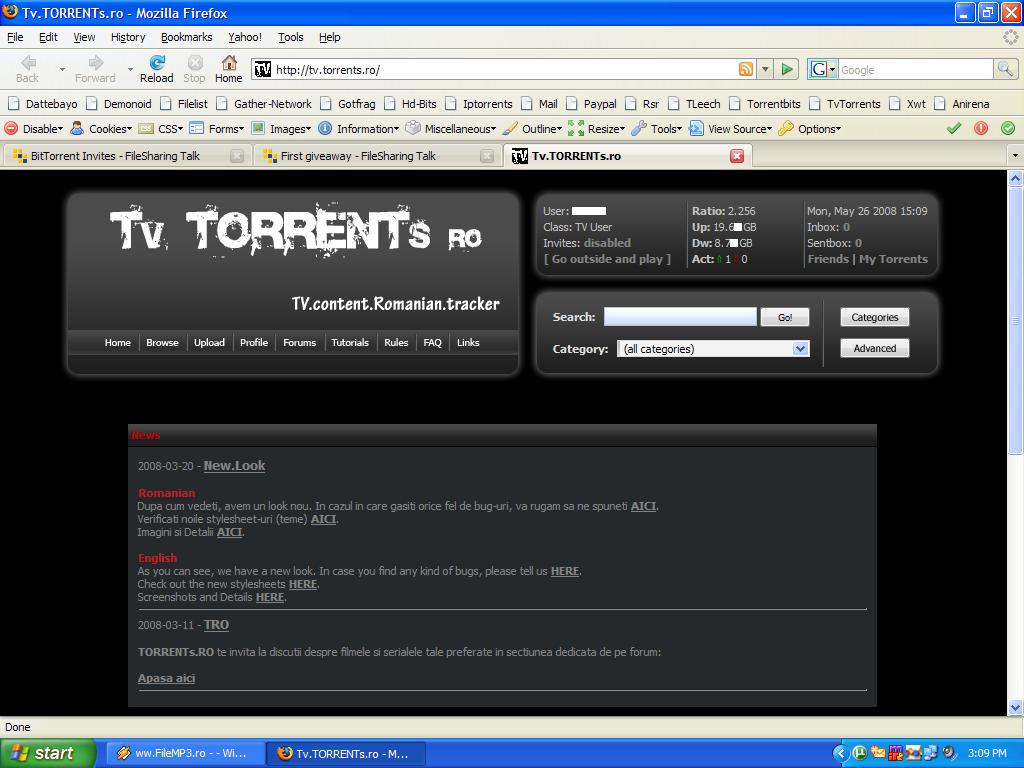This screenshot has width=1024, height=768.
Task: Focus the site Search text field
Action: pos(680,317)
